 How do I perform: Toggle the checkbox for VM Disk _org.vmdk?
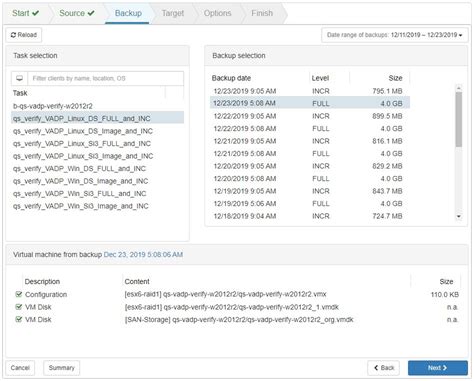19,319
